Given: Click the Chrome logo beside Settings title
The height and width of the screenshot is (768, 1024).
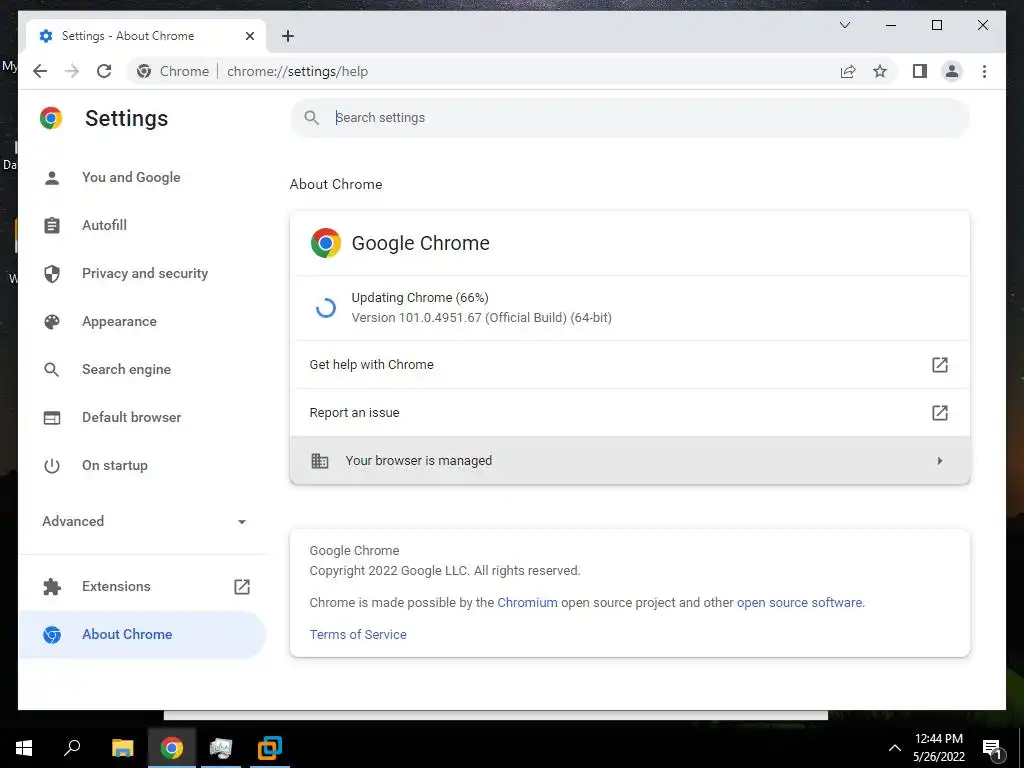Looking at the screenshot, I should 51,118.
